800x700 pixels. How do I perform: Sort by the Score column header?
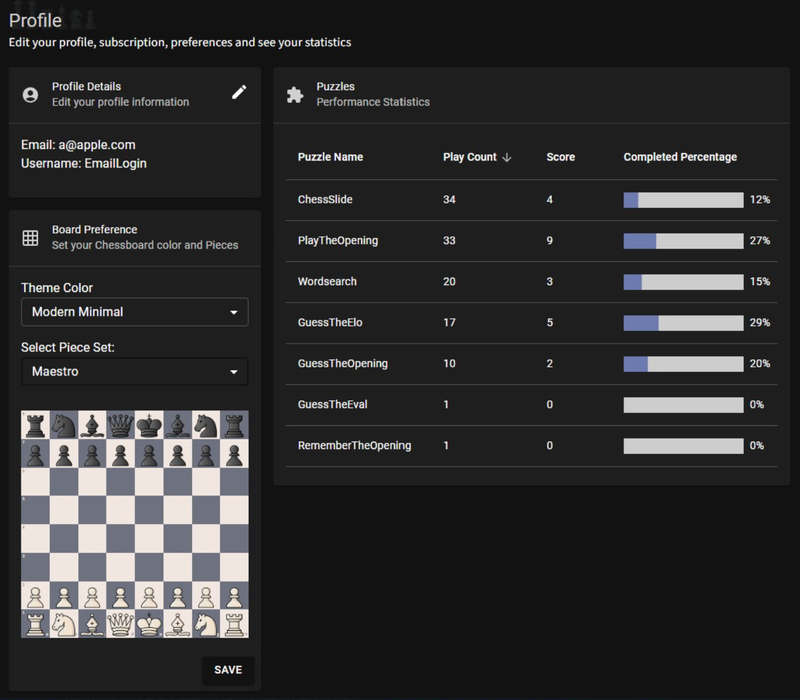coord(560,158)
